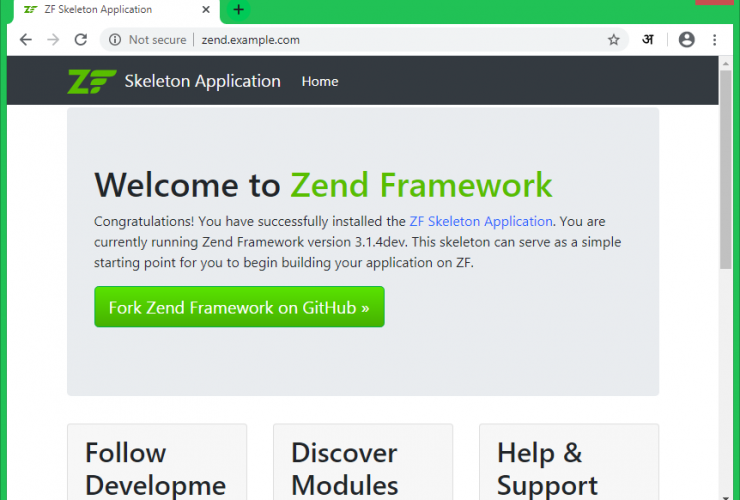Screen dimensions: 740x500
Task: Reload the current page
Action: point(81,40)
